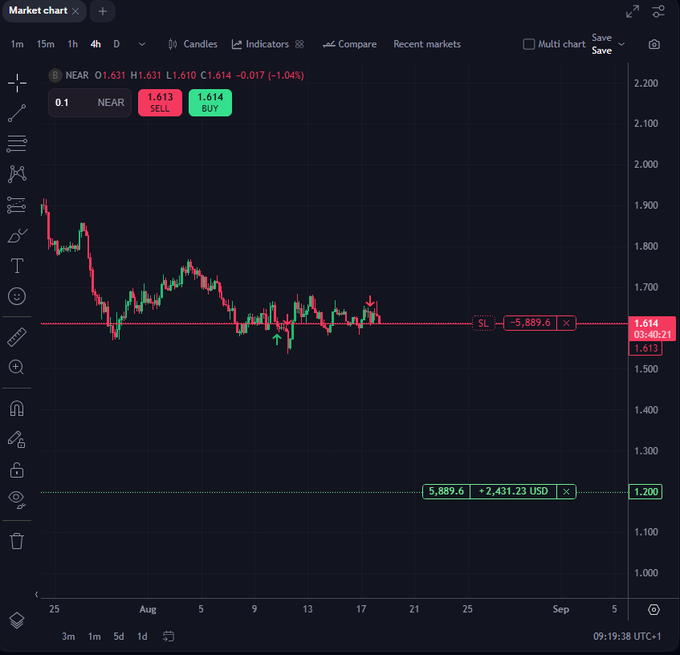Viewport: 680px width, 655px height.
Task: Toggle stay in drawing mode pencil-lock
Action: [x=17, y=439]
